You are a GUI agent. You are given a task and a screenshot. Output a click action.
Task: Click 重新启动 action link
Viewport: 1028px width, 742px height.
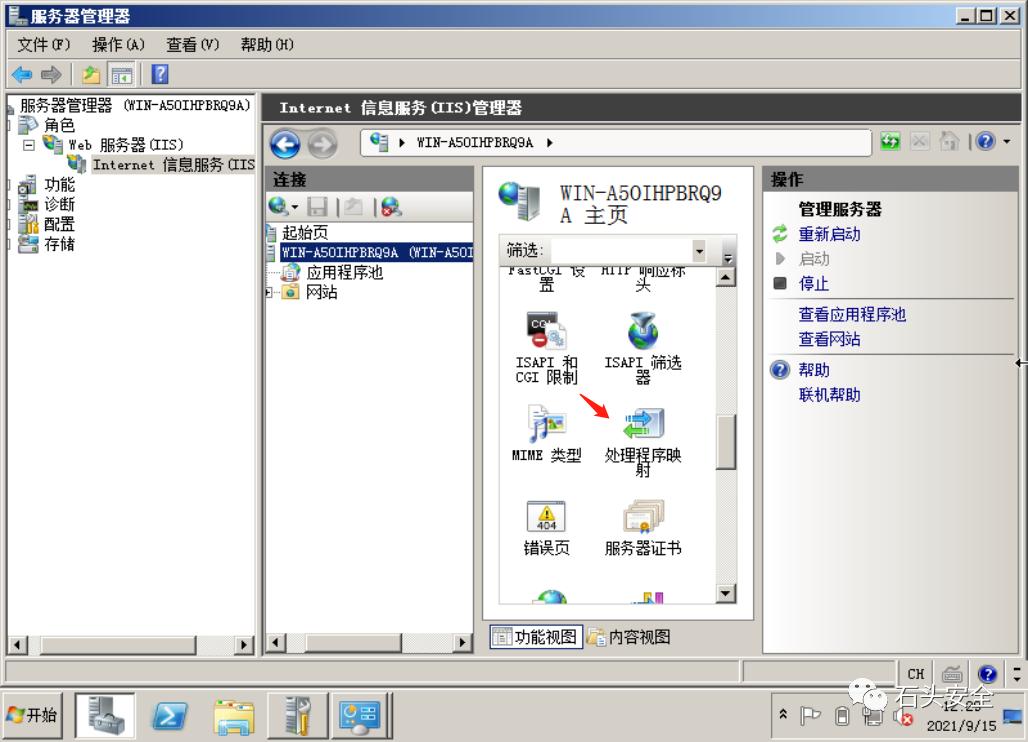click(x=829, y=234)
